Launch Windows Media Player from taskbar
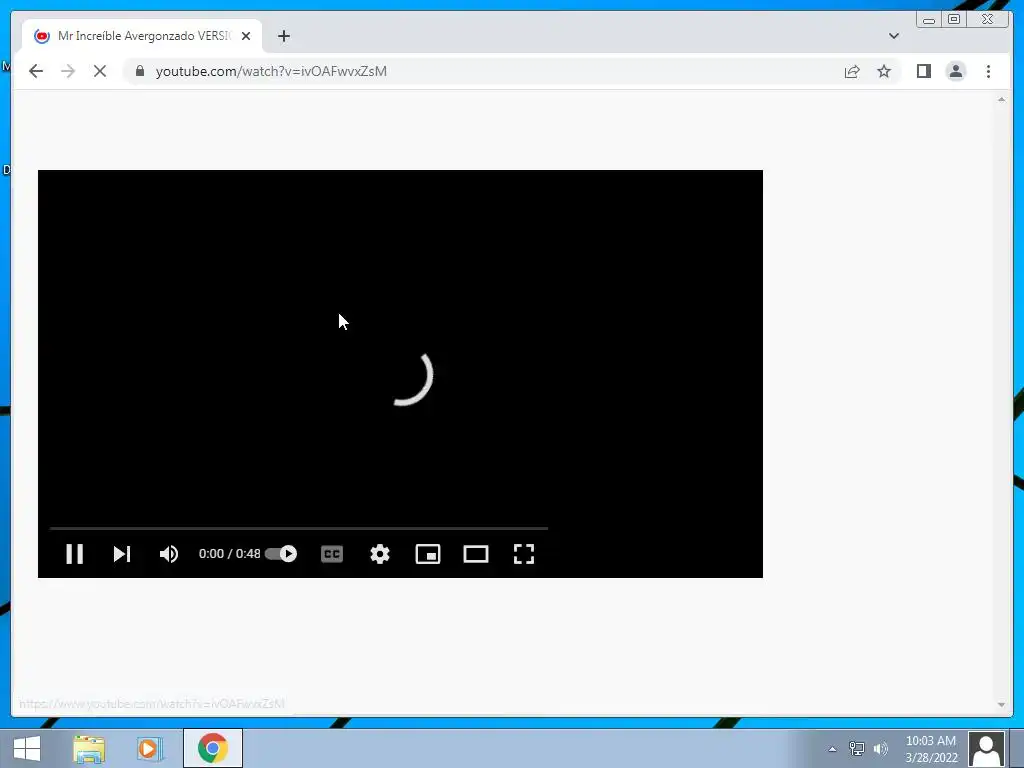 click(149, 748)
